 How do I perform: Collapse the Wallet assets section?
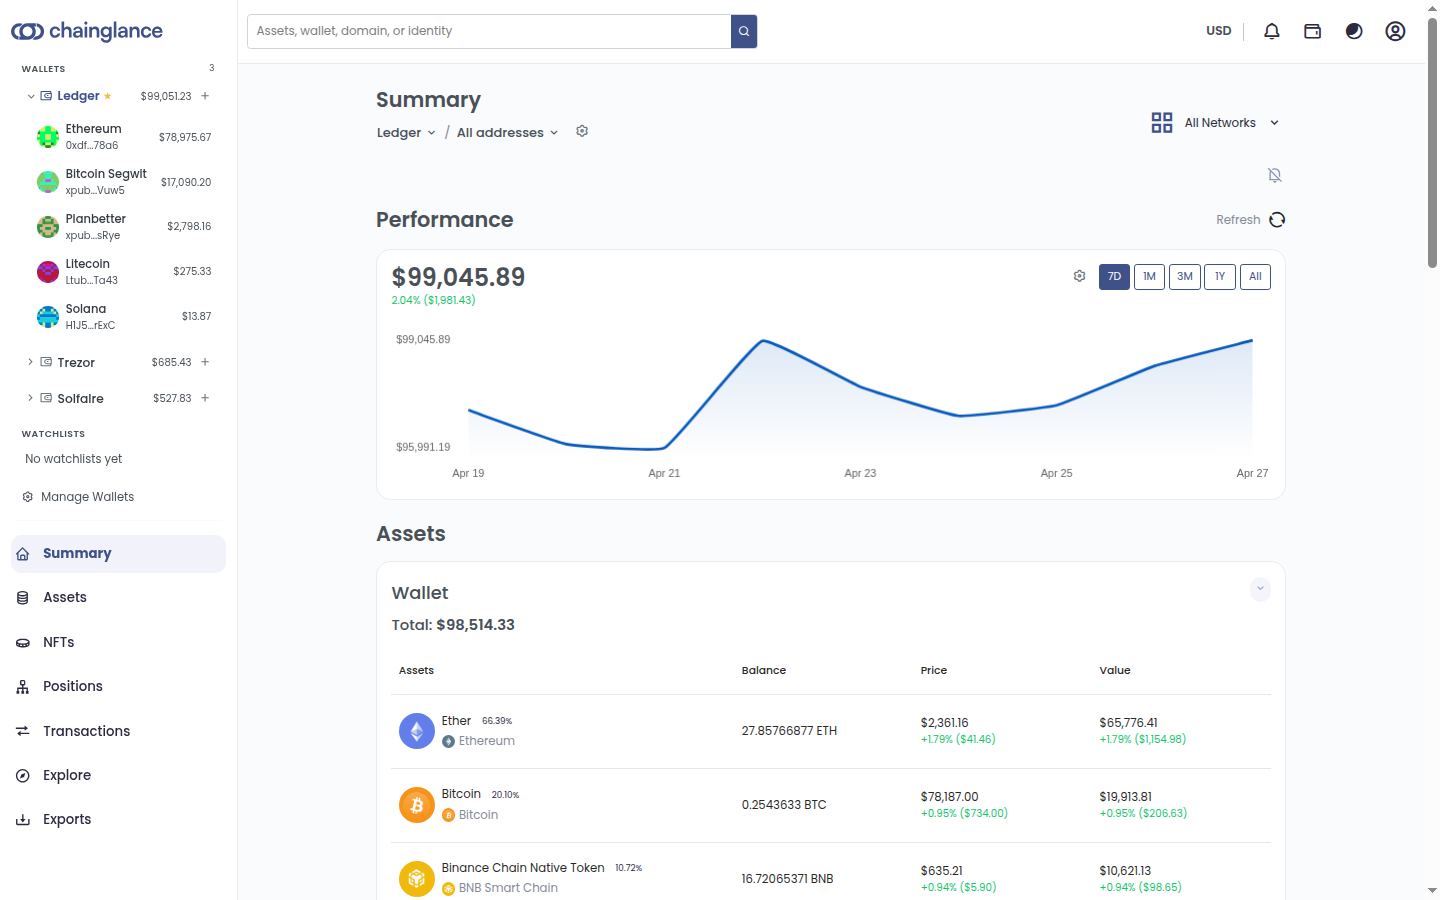[1260, 589]
